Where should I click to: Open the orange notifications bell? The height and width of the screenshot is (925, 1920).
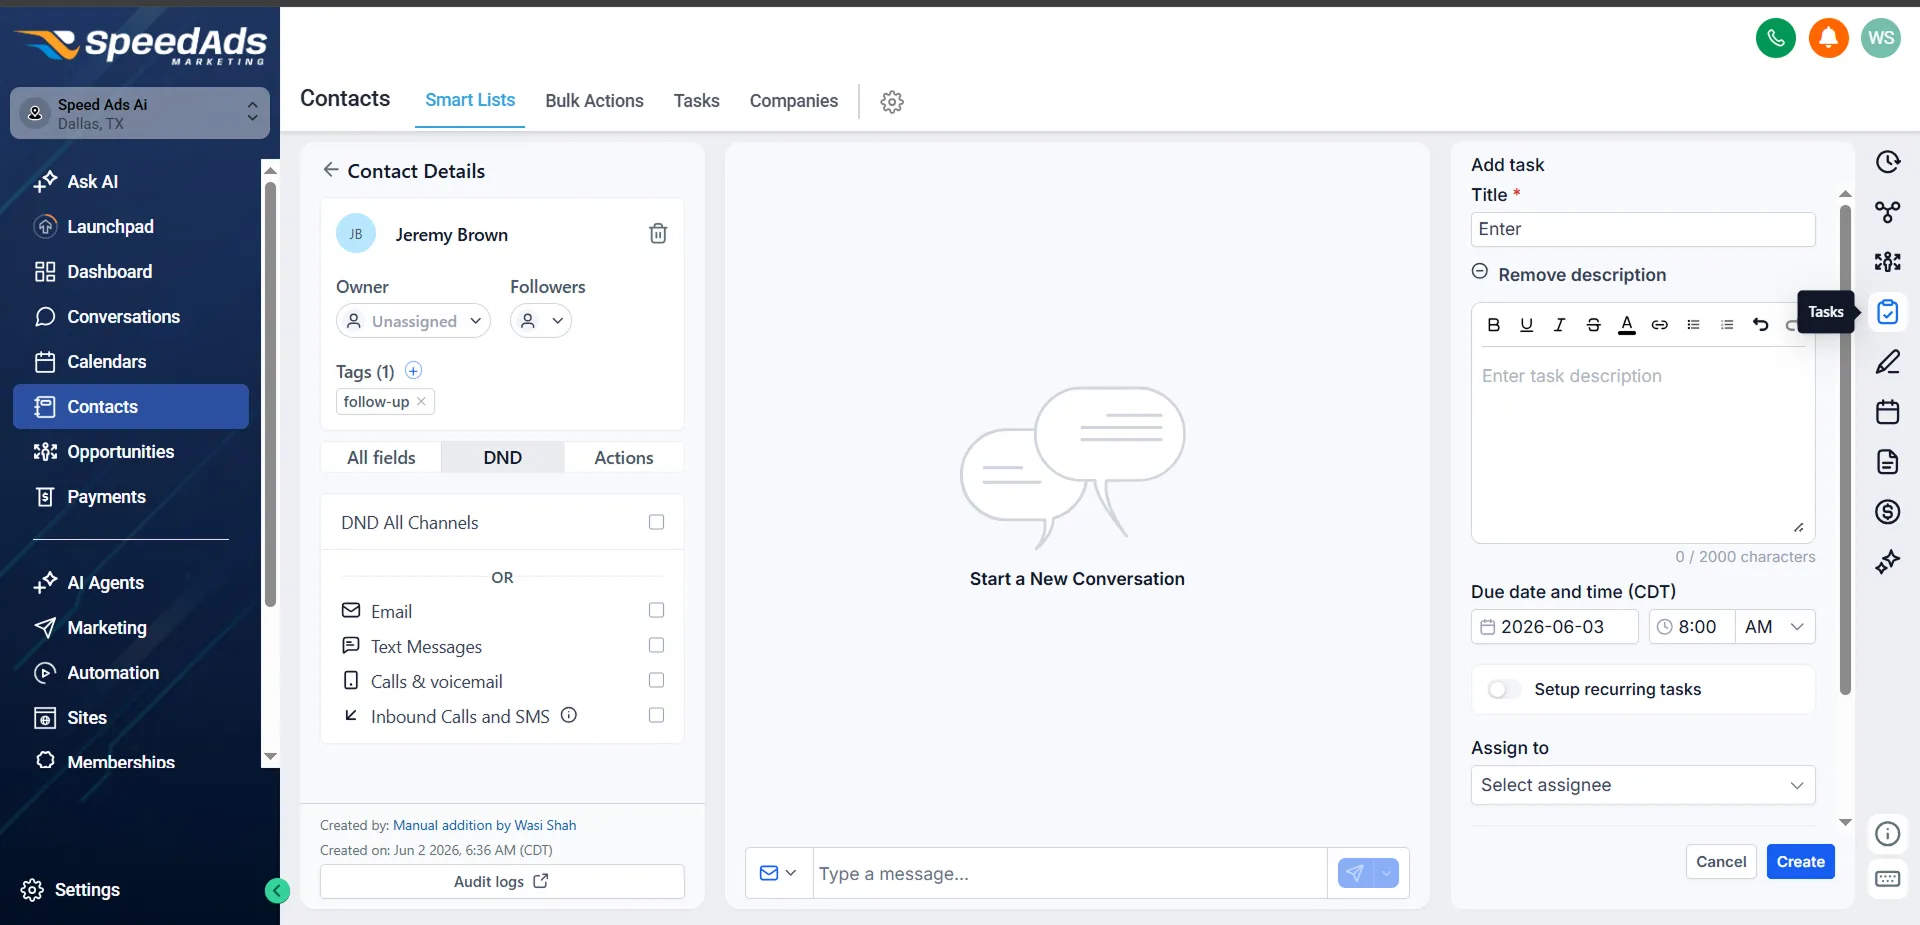pyautogui.click(x=1828, y=38)
